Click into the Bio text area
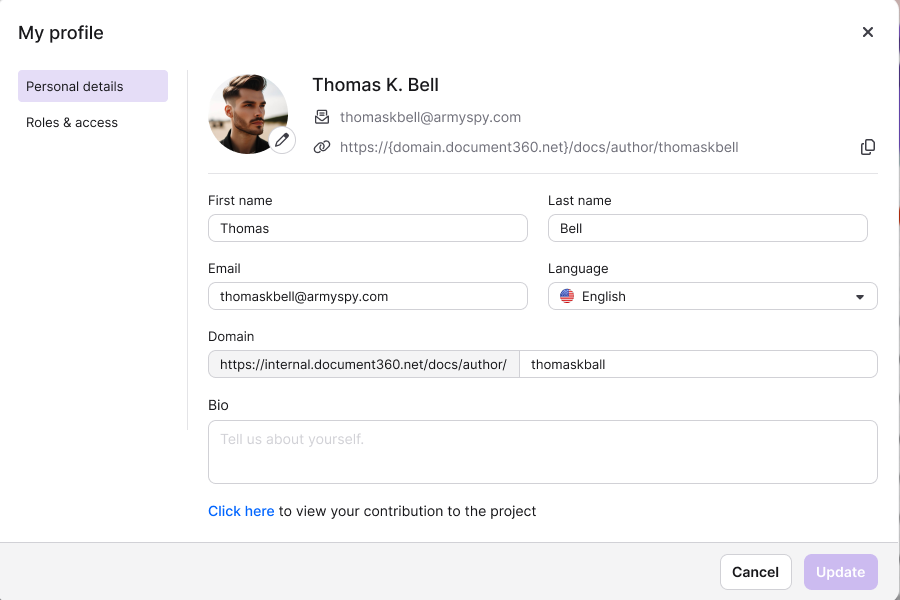The height and width of the screenshot is (600, 900). click(542, 452)
